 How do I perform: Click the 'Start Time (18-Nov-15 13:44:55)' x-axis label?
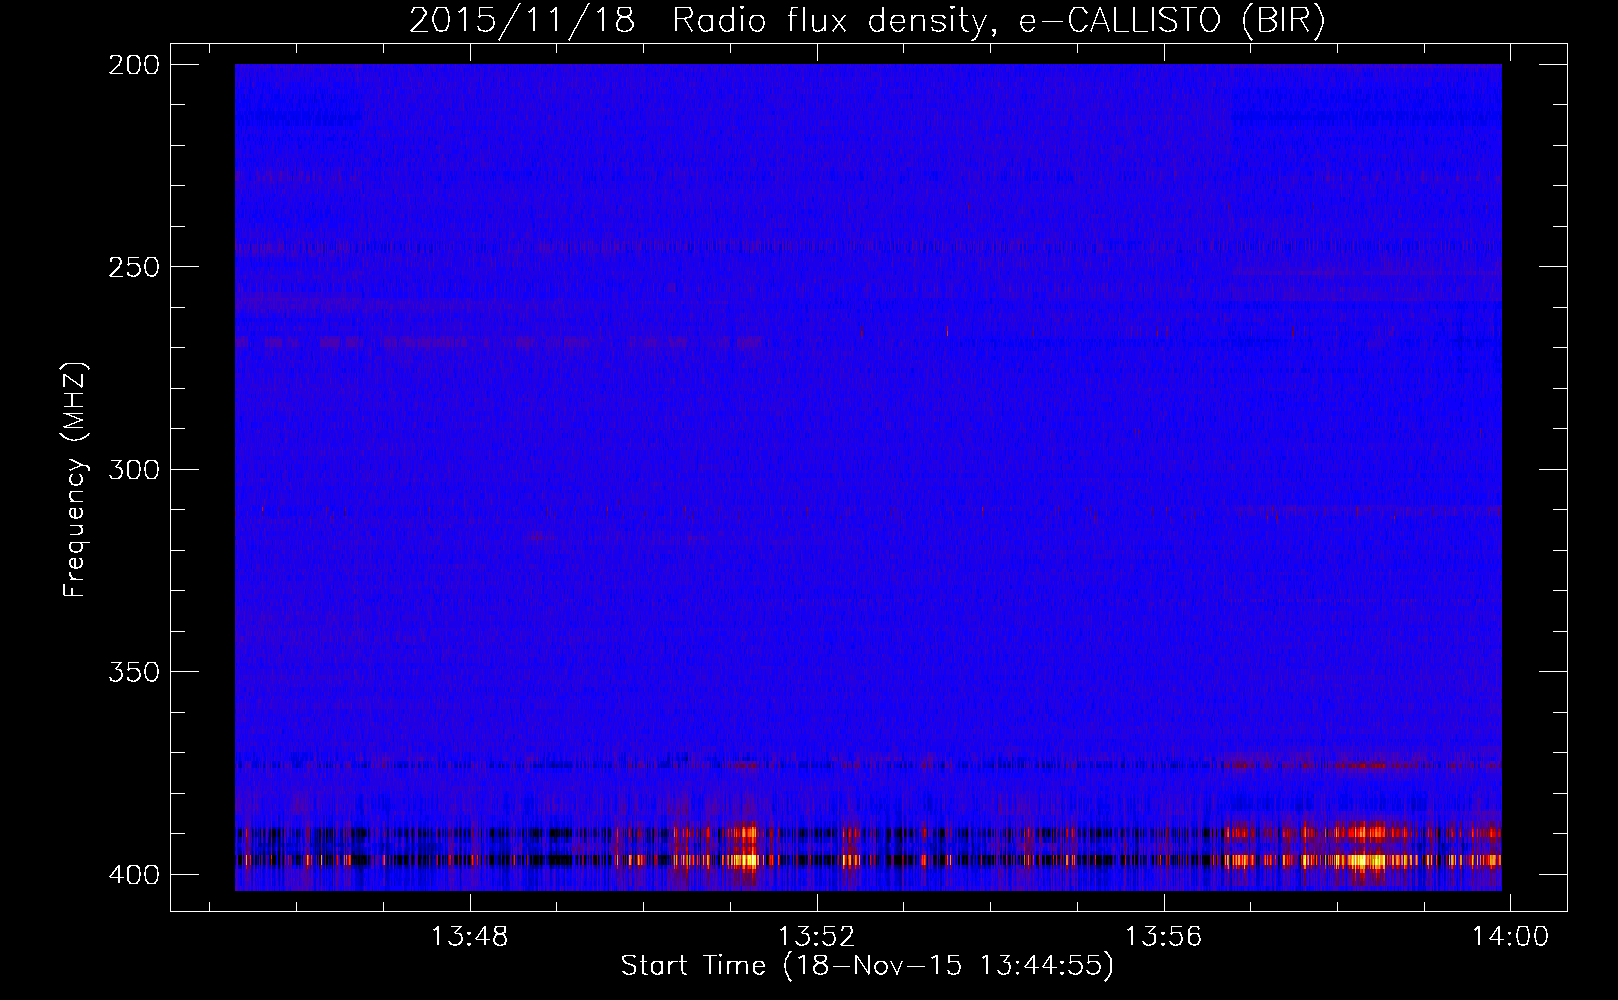[867, 966]
